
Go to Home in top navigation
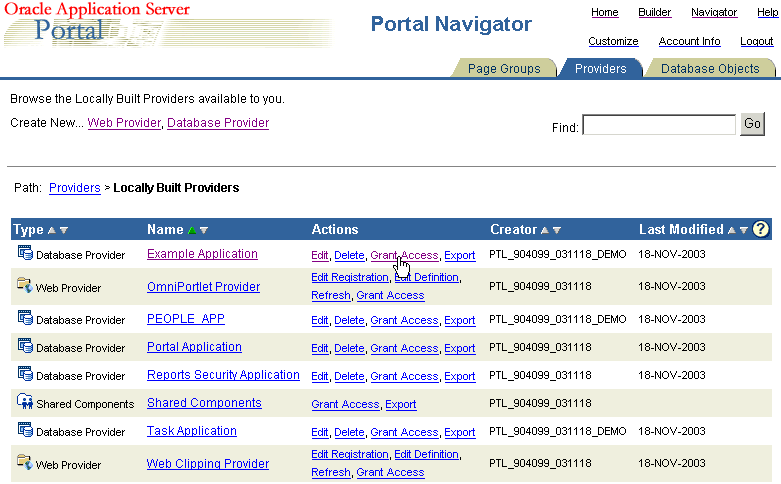coord(605,12)
